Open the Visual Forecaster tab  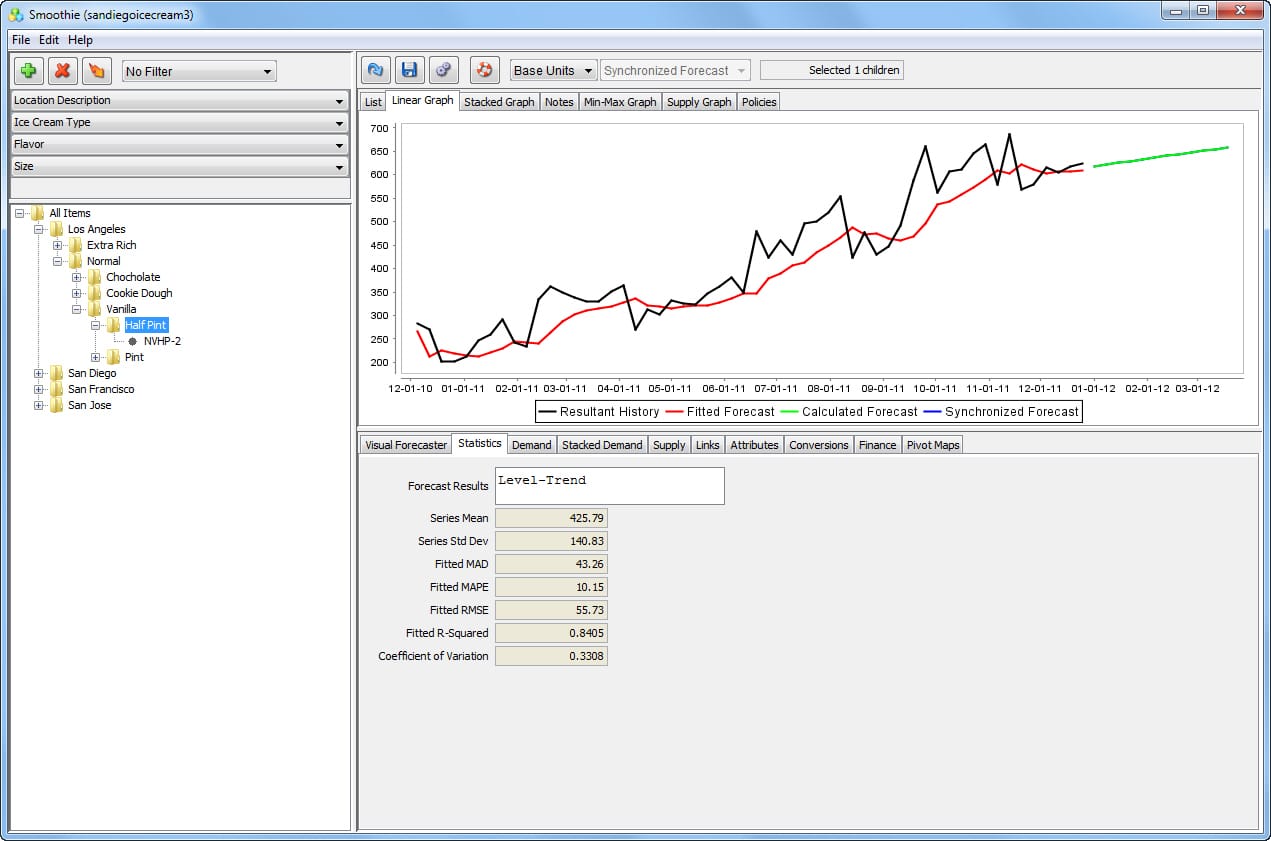pos(405,445)
